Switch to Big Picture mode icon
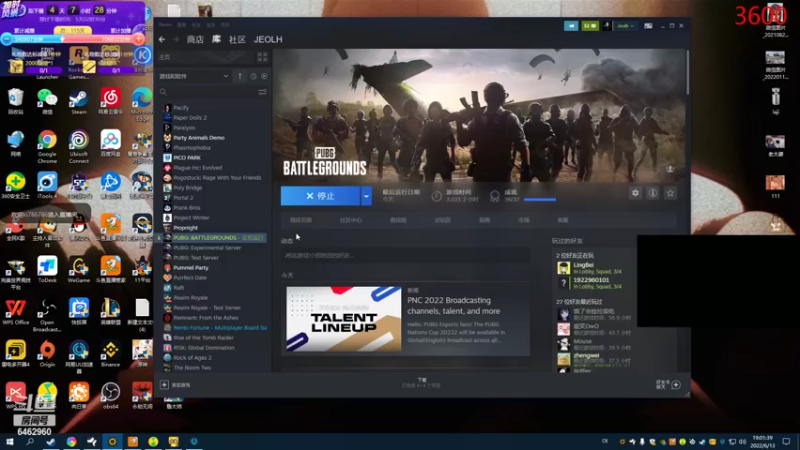The height and width of the screenshot is (450, 800). tap(648, 26)
